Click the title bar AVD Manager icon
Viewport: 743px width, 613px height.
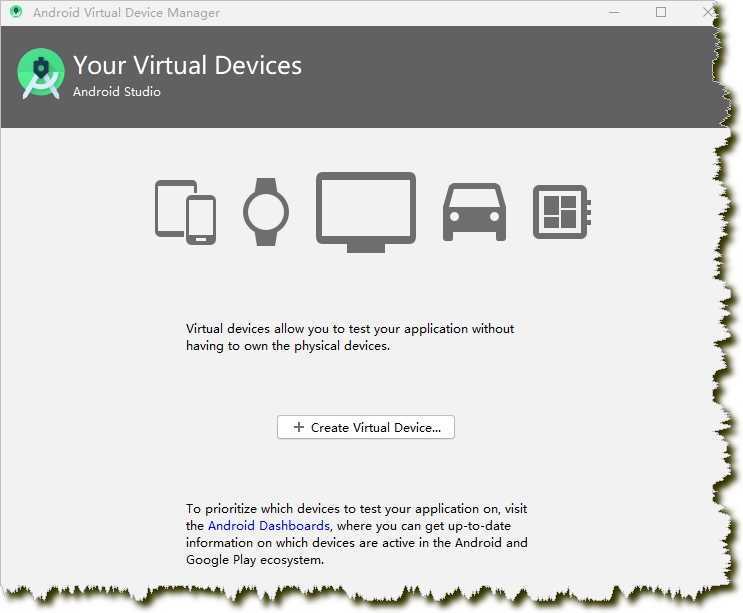[16, 12]
